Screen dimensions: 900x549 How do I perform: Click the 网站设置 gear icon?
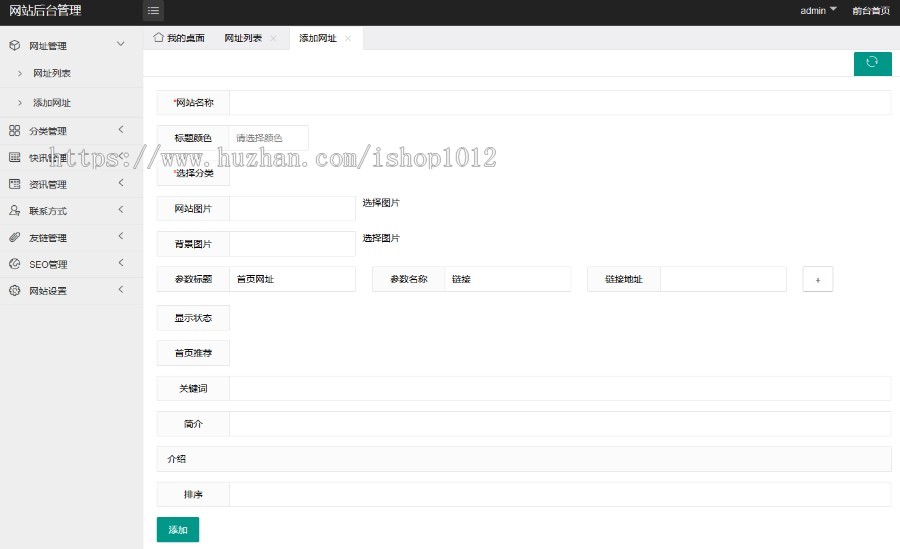14,291
